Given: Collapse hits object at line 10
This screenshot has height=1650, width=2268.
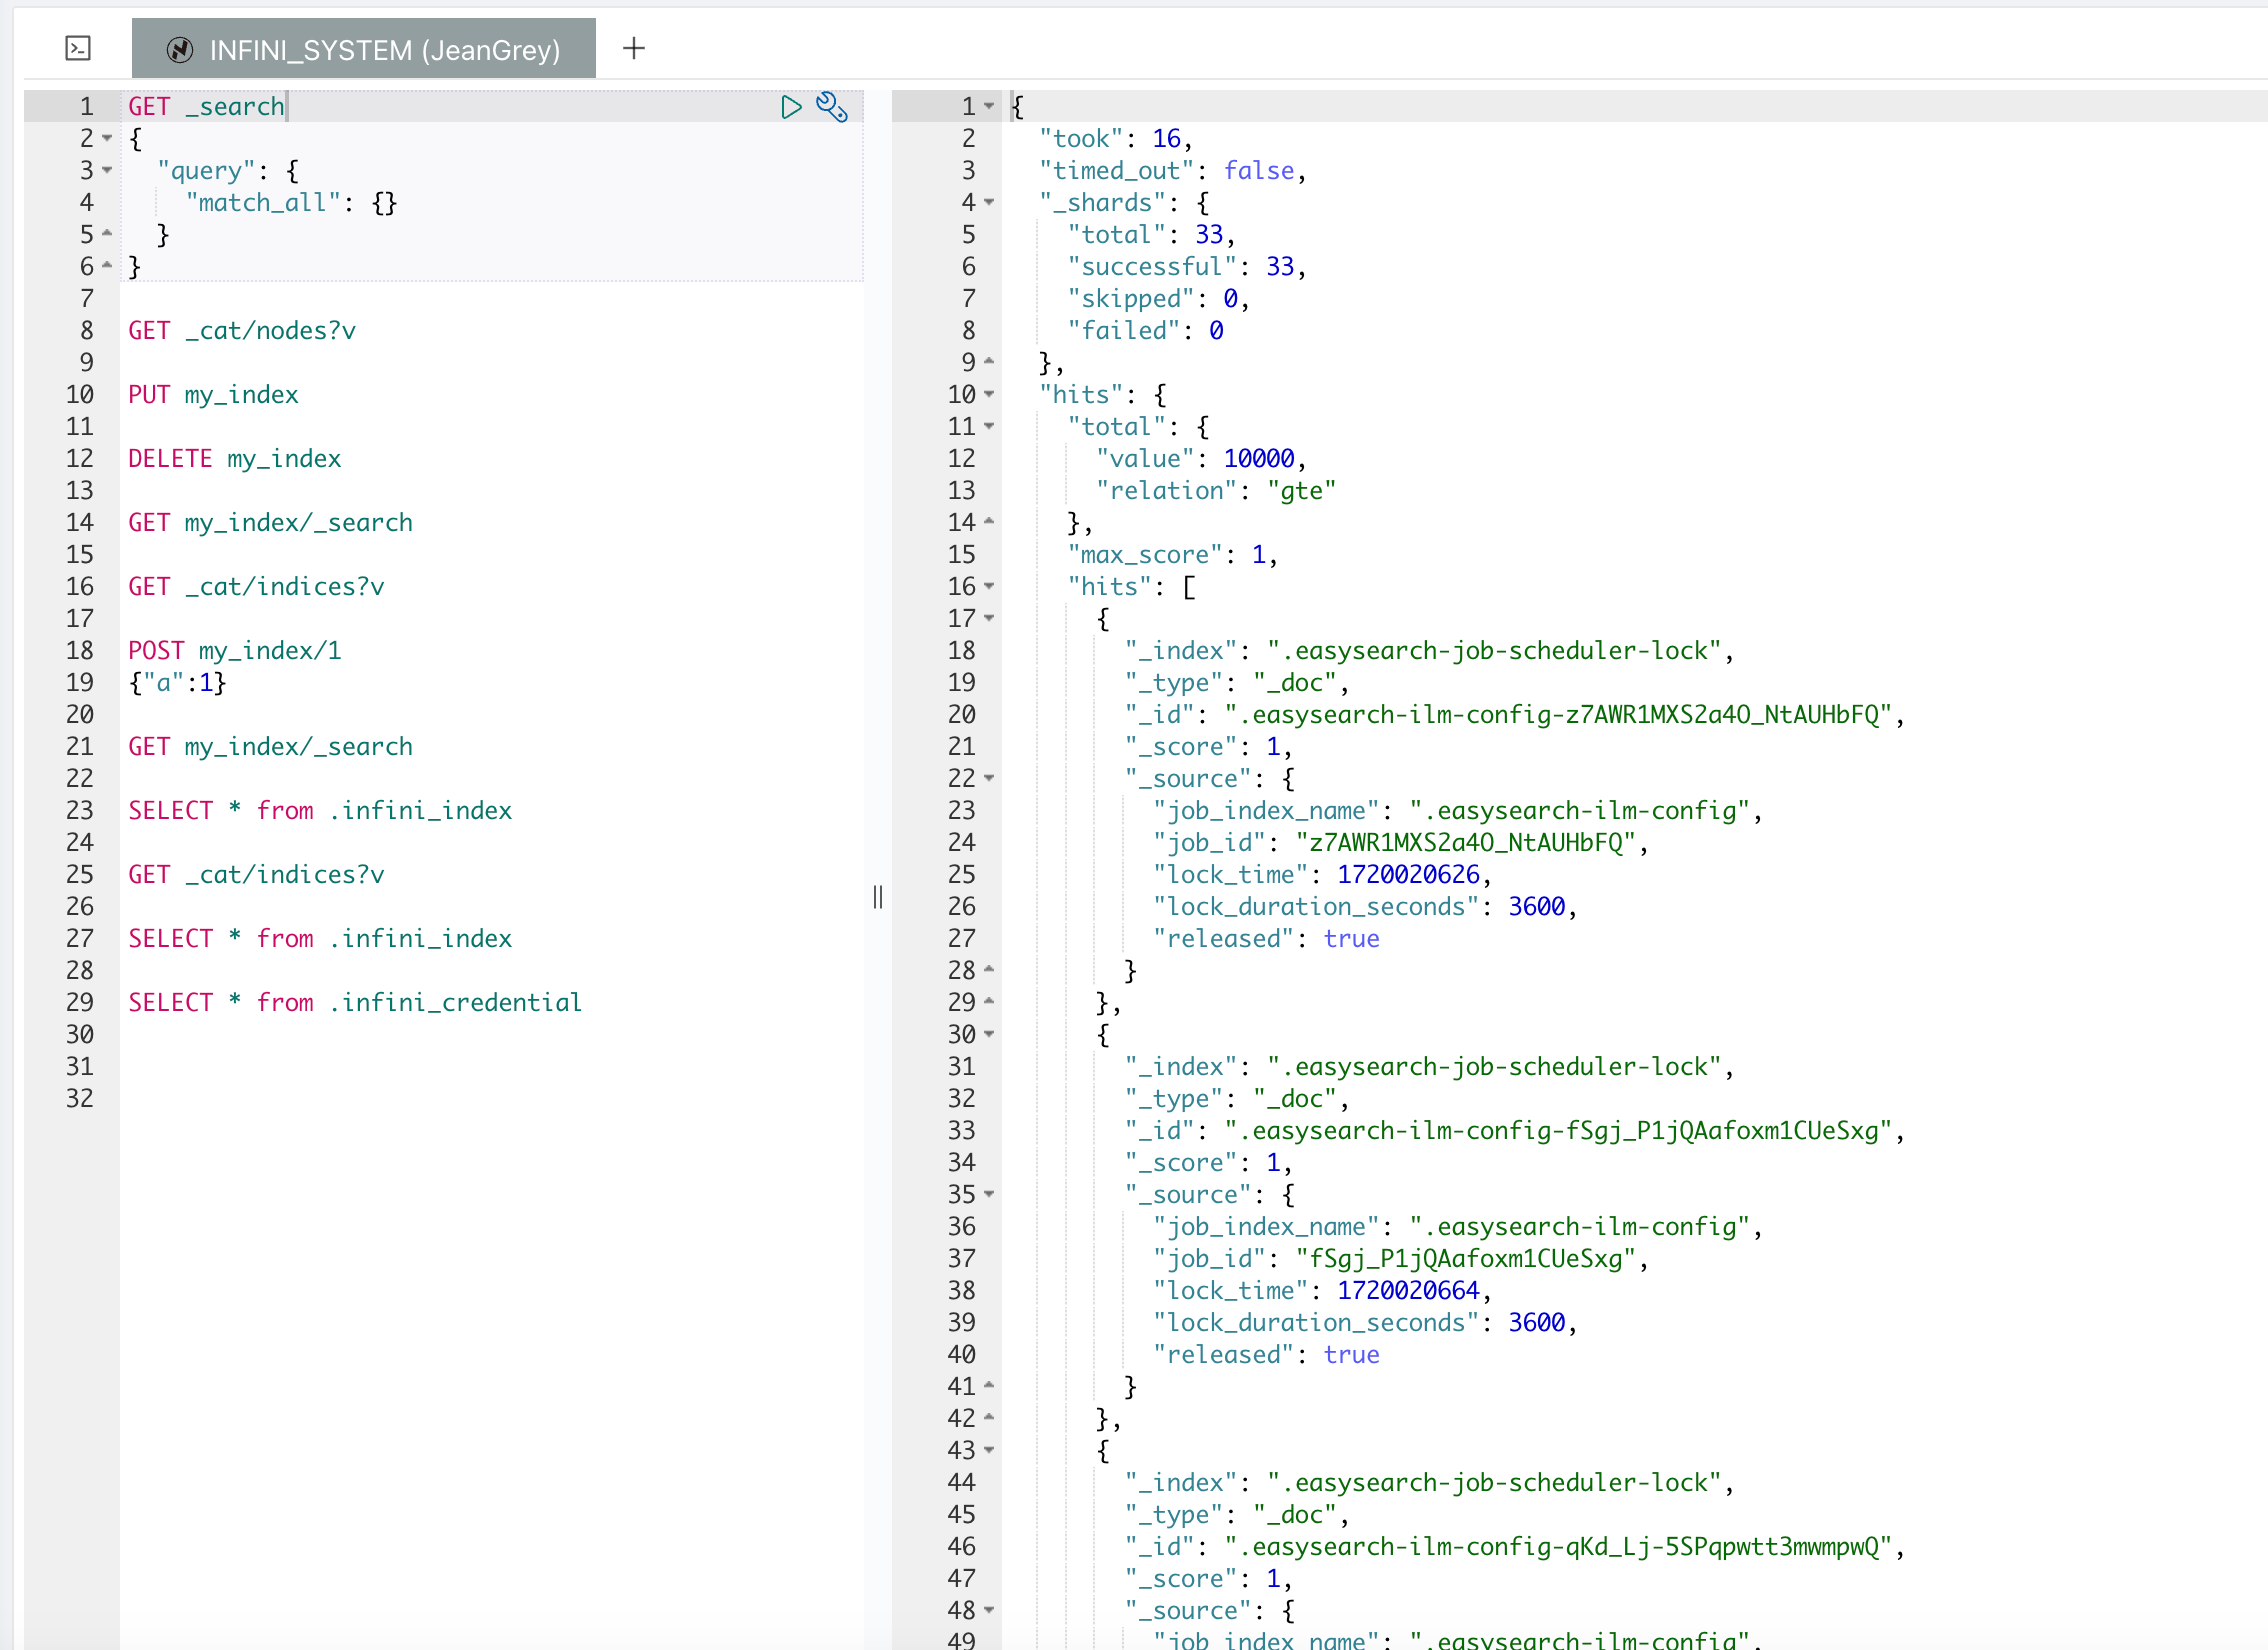Looking at the screenshot, I should (989, 395).
